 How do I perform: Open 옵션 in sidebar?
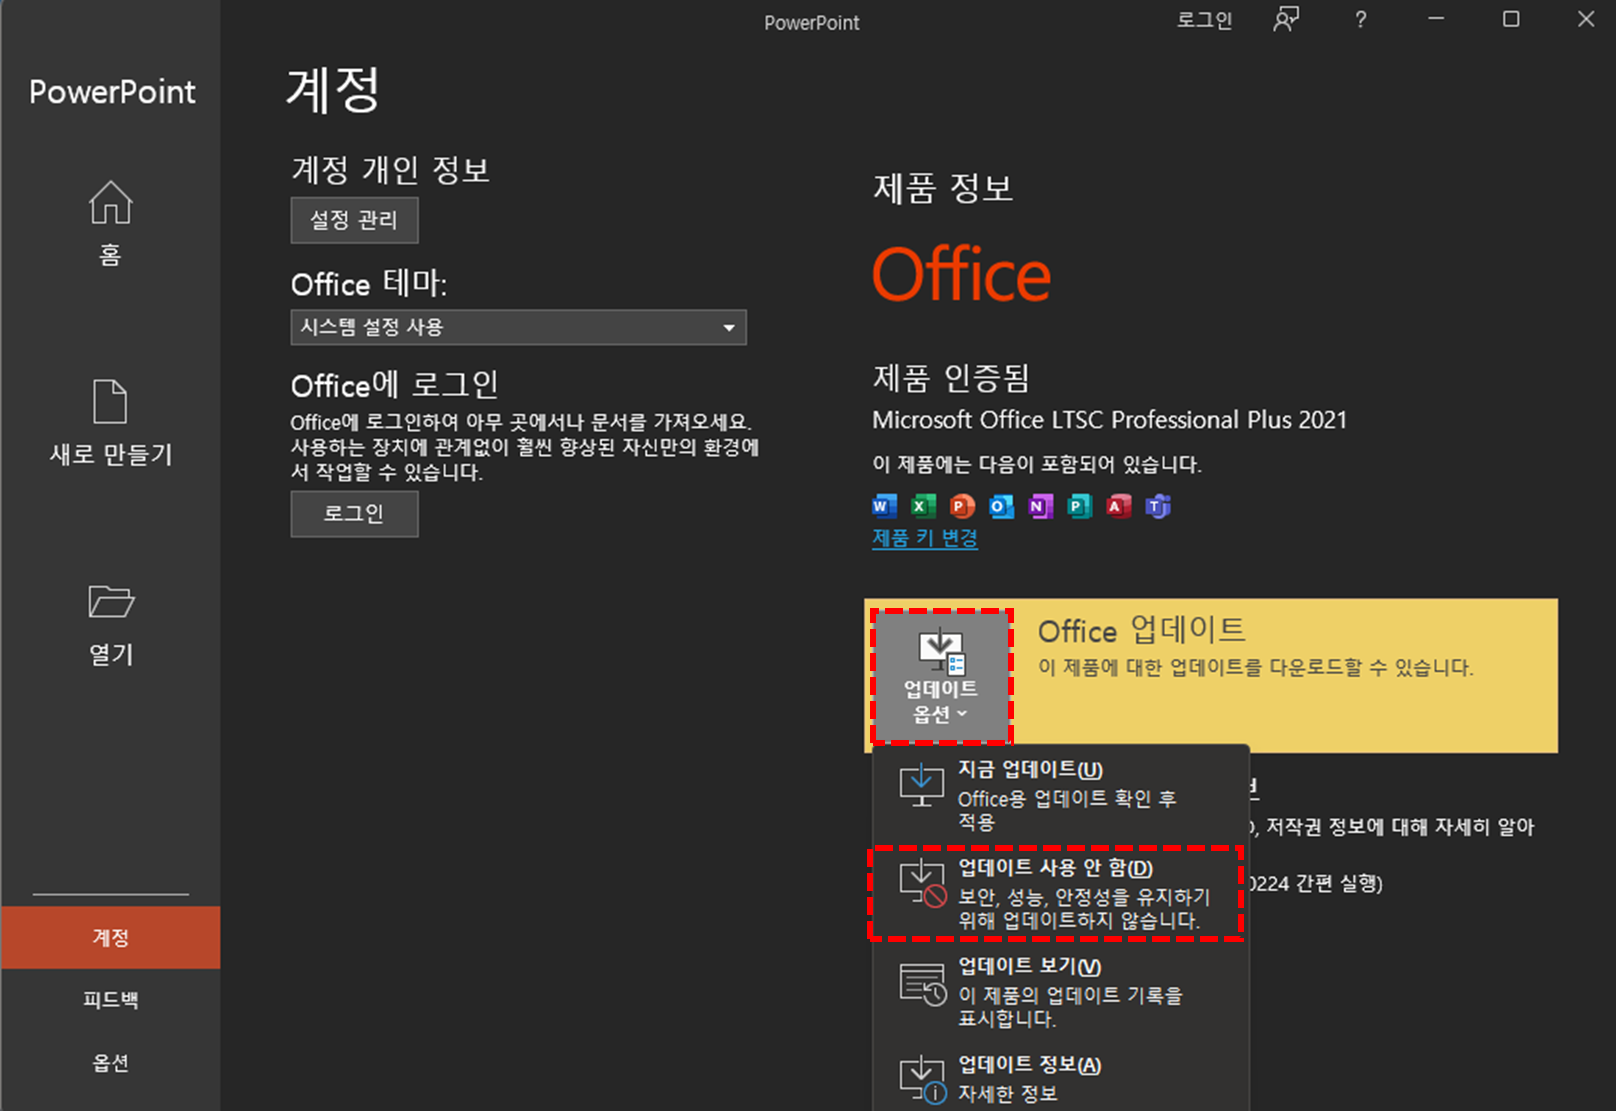[110, 1063]
